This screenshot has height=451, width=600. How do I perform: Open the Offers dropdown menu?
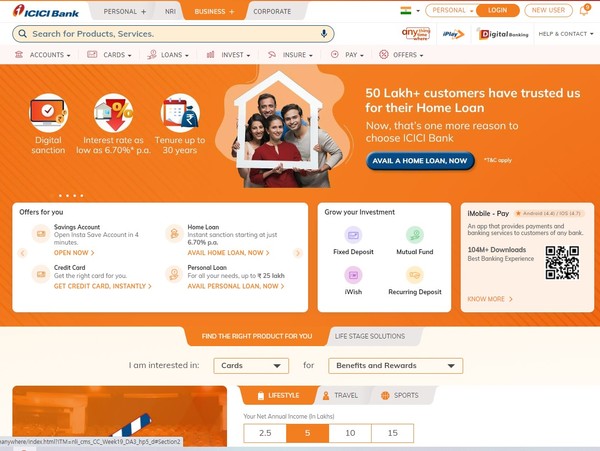point(401,55)
